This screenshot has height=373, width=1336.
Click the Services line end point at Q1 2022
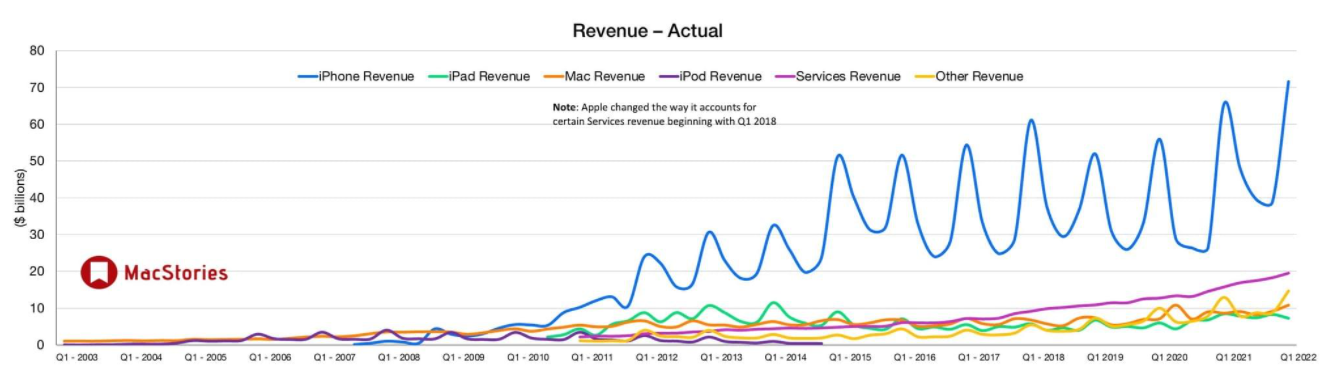click(x=1288, y=273)
